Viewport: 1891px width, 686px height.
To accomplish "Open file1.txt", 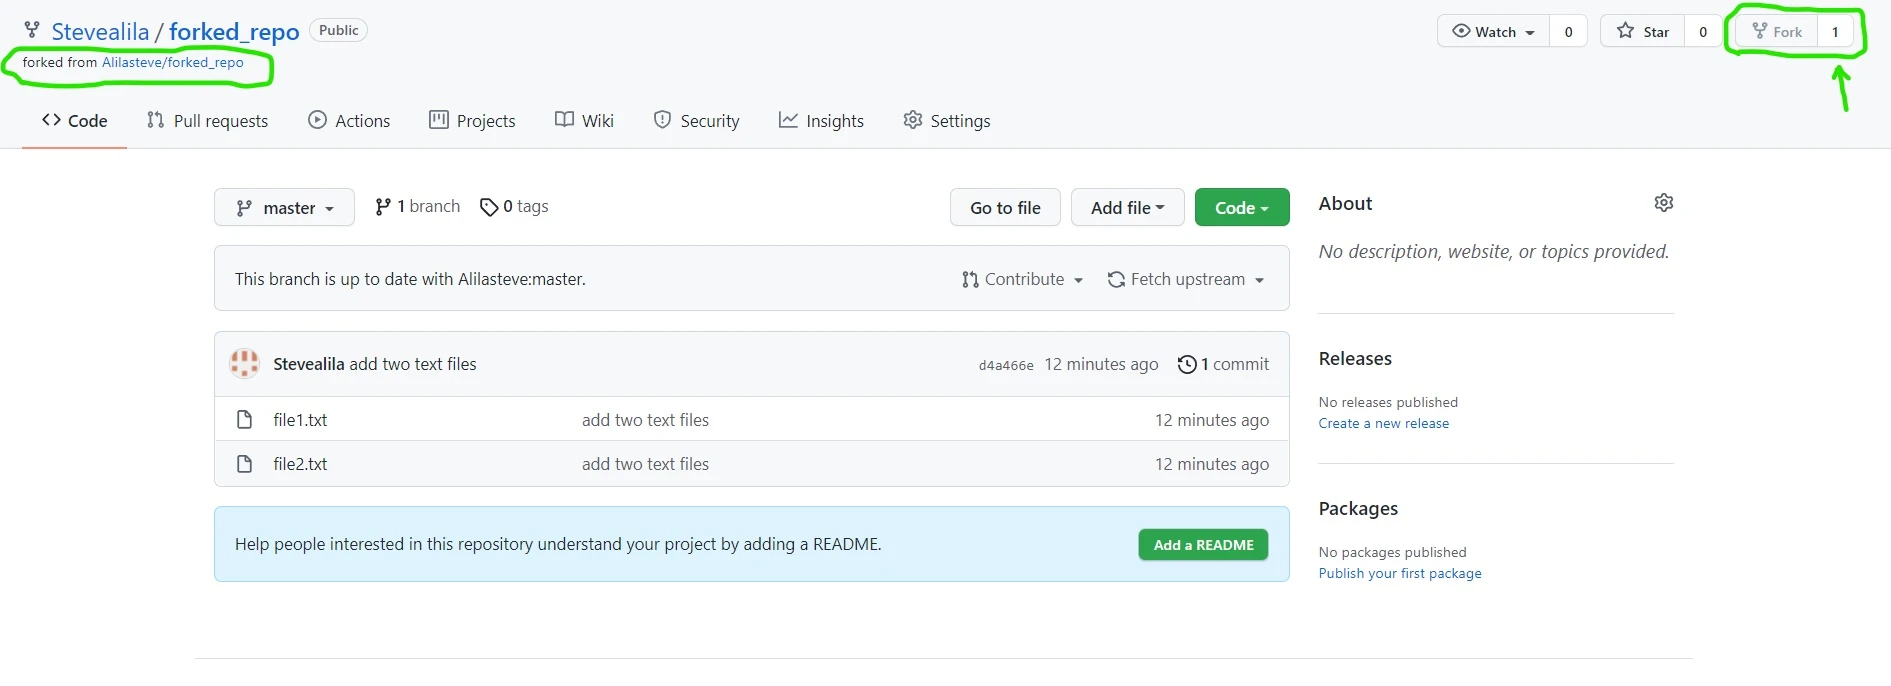I will [x=300, y=420].
